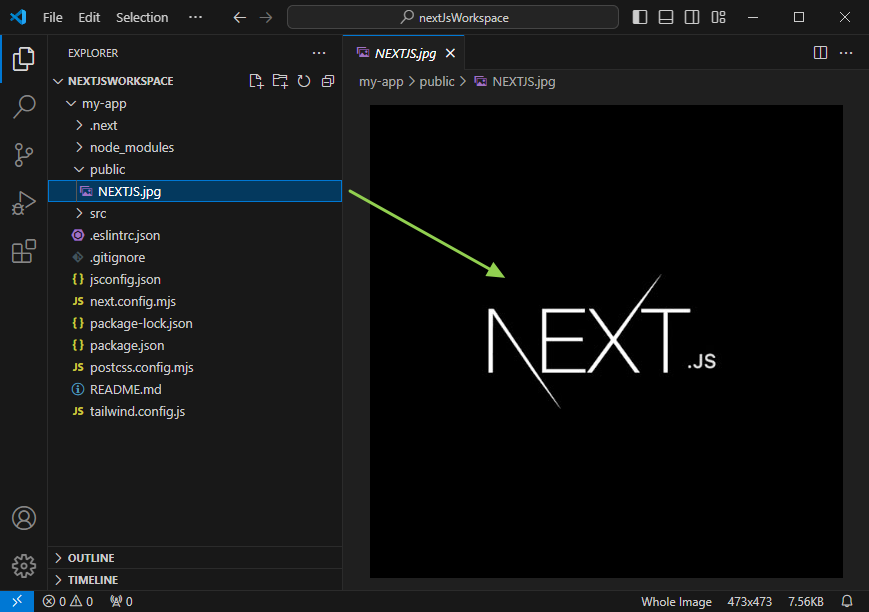Open the remote window status bar button

[17, 601]
